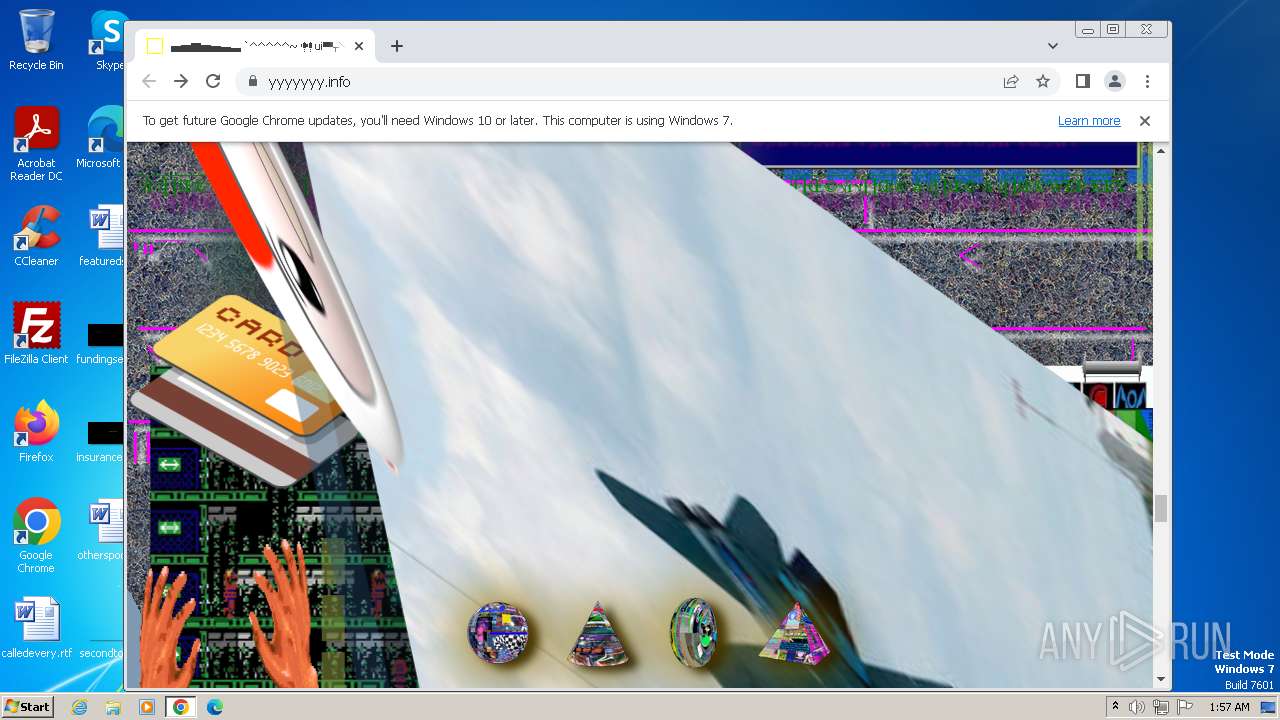Open the media player taskbar icon

click(x=146, y=707)
